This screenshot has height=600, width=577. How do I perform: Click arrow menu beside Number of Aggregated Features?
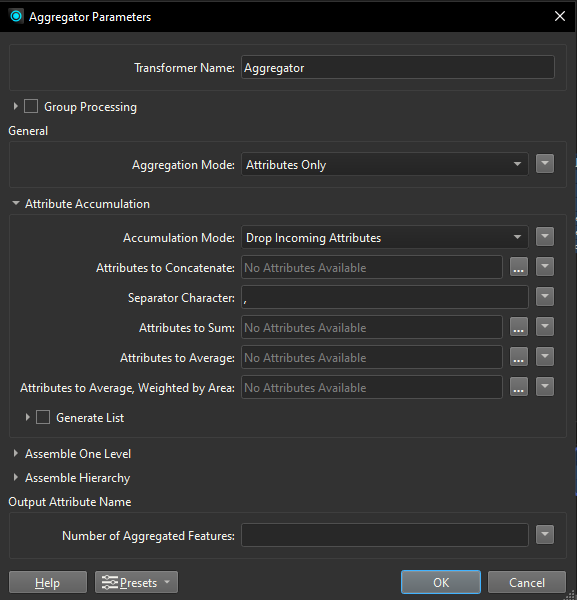[545, 535]
